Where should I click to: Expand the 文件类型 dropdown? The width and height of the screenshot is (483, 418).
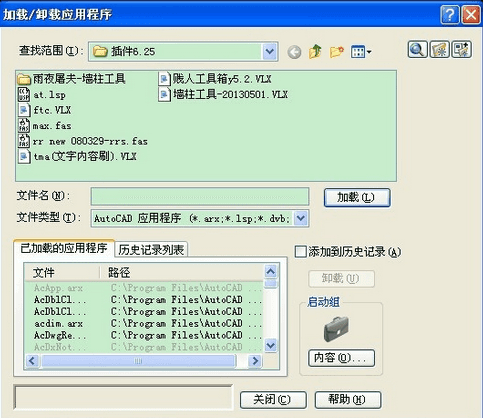301,218
